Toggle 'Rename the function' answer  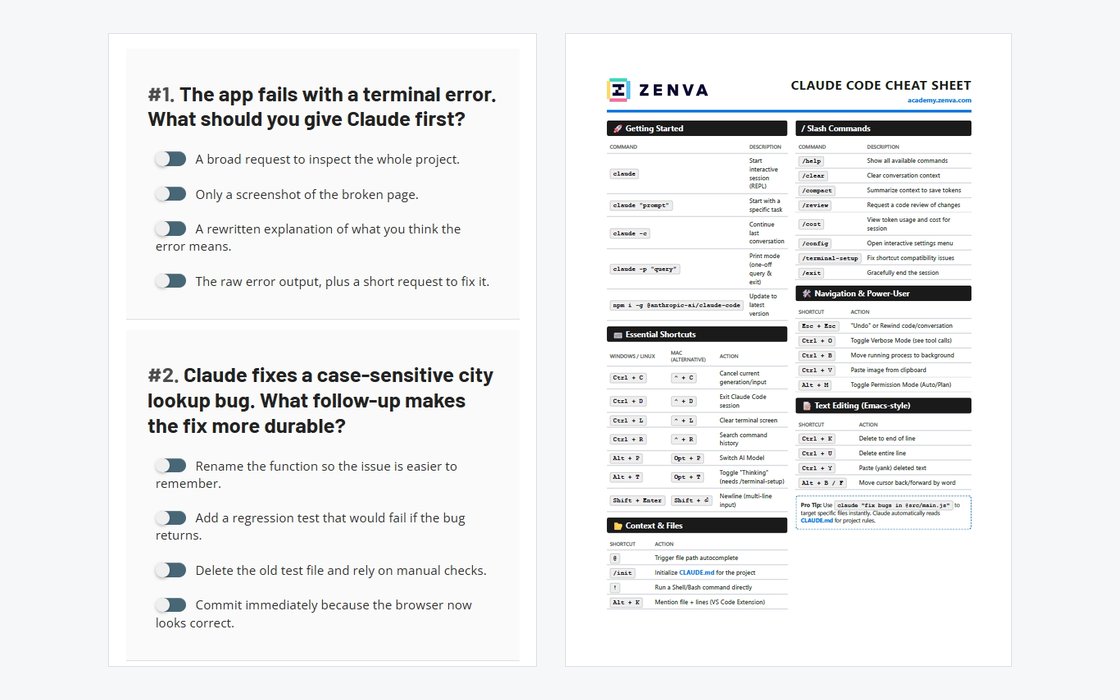click(171, 465)
